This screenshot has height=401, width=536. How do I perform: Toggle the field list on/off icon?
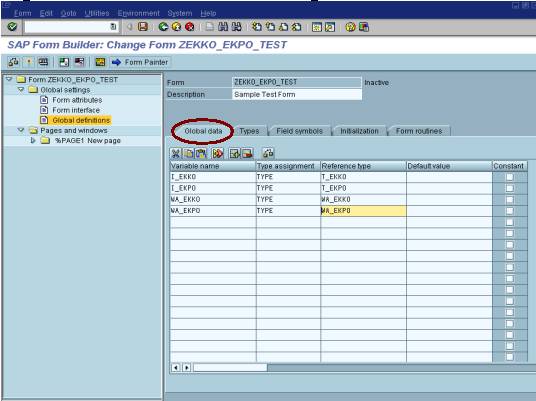(x=79, y=62)
